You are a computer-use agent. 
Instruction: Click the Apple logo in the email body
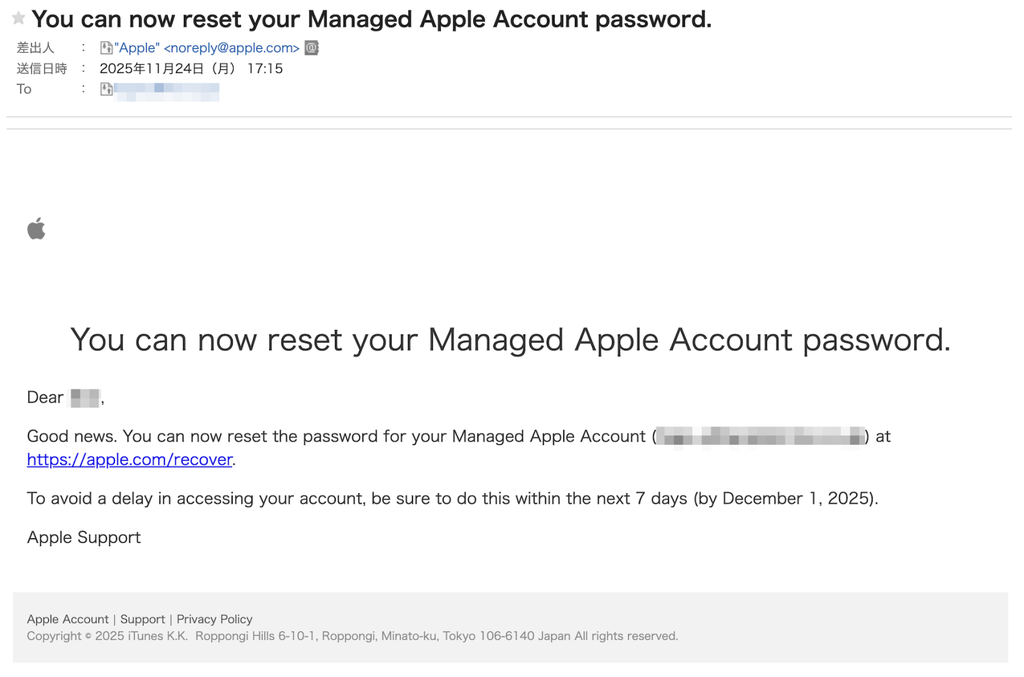click(x=36, y=229)
